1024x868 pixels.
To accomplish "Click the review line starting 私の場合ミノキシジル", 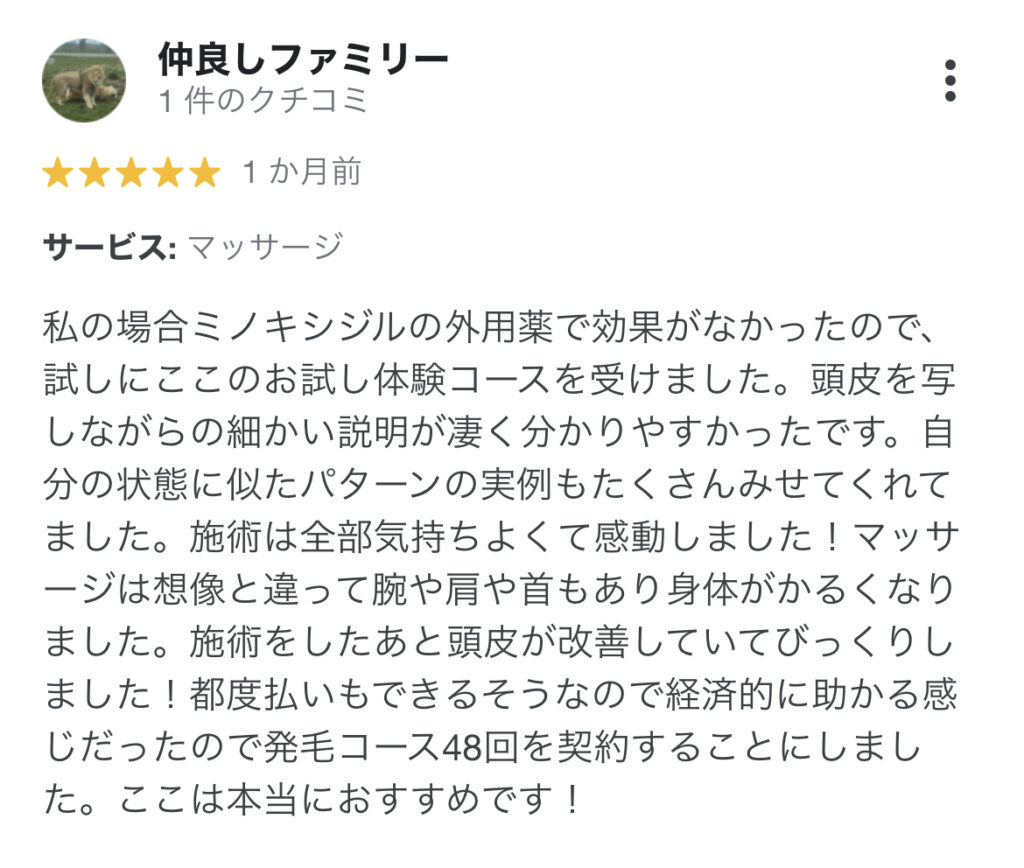I will 488,327.
